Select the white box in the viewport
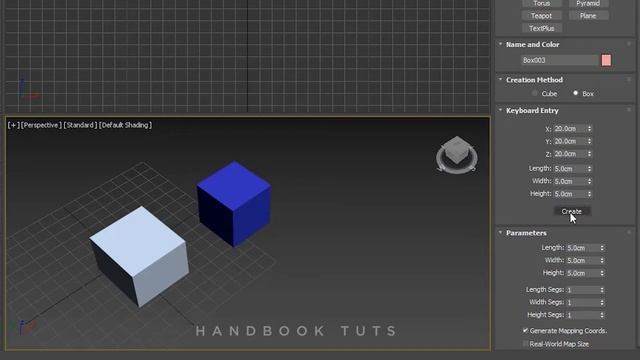640x360 pixels. [139, 256]
